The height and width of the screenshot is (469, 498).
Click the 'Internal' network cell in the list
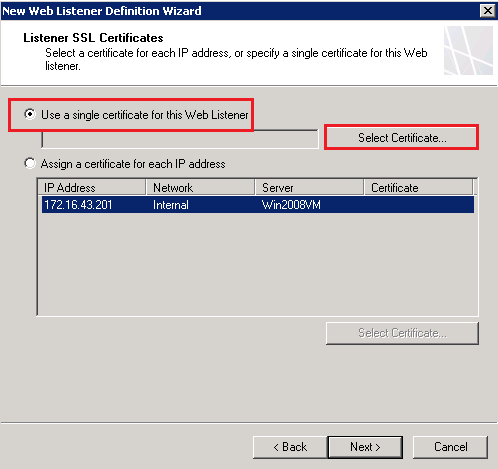(x=171, y=205)
